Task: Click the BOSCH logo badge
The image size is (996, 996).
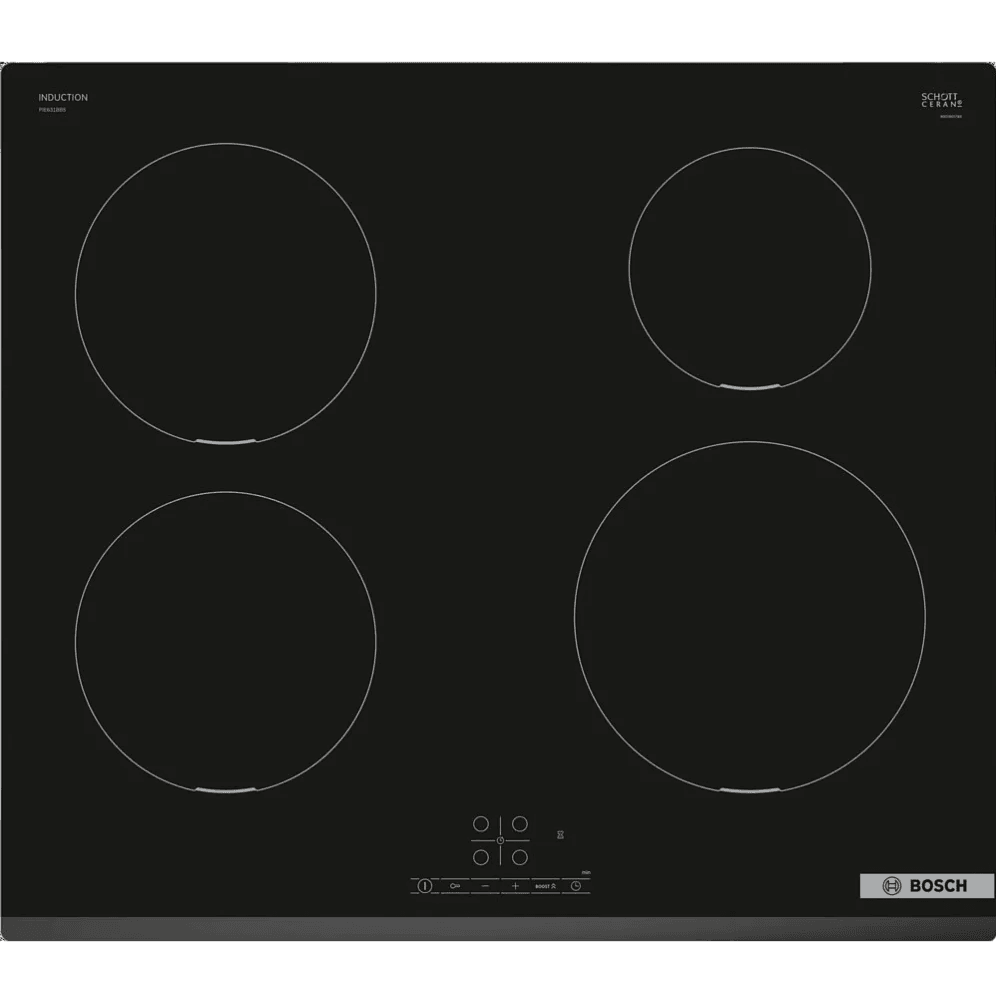Action: coord(927,885)
